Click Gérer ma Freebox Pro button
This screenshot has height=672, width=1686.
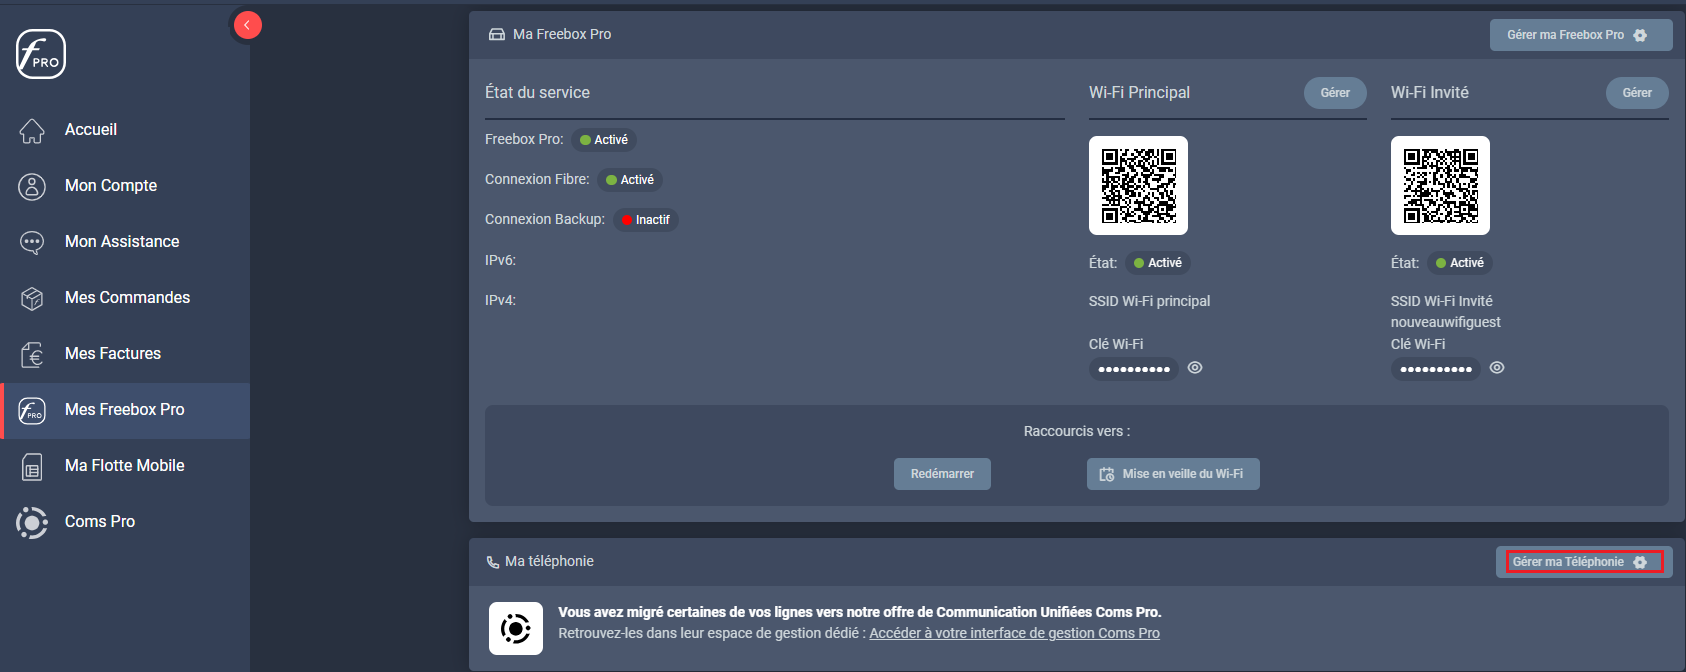pyautogui.click(x=1581, y=35)
